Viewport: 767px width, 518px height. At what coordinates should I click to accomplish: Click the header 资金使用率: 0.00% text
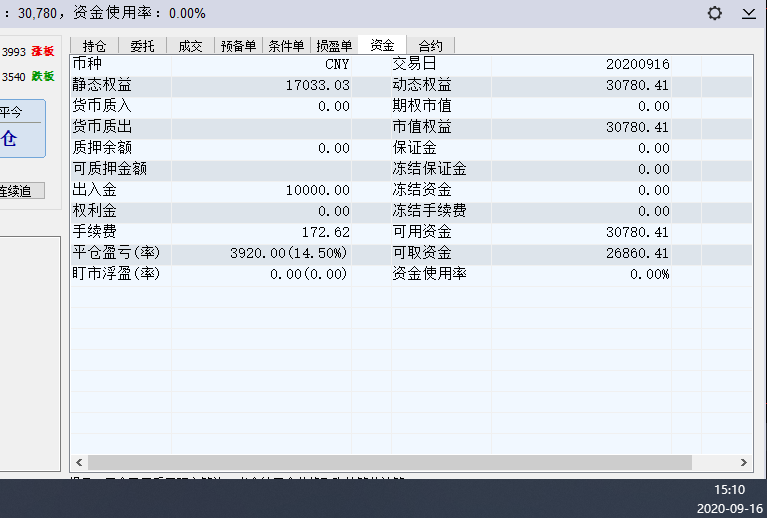coord(139,13)
